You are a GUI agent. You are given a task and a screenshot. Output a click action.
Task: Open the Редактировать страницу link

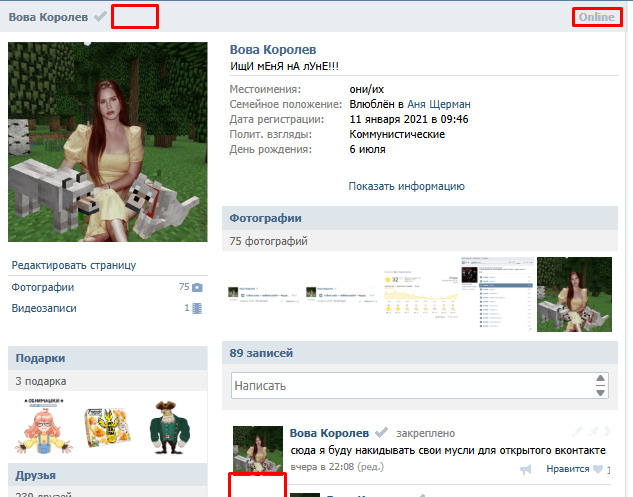(x=73, y=265)
